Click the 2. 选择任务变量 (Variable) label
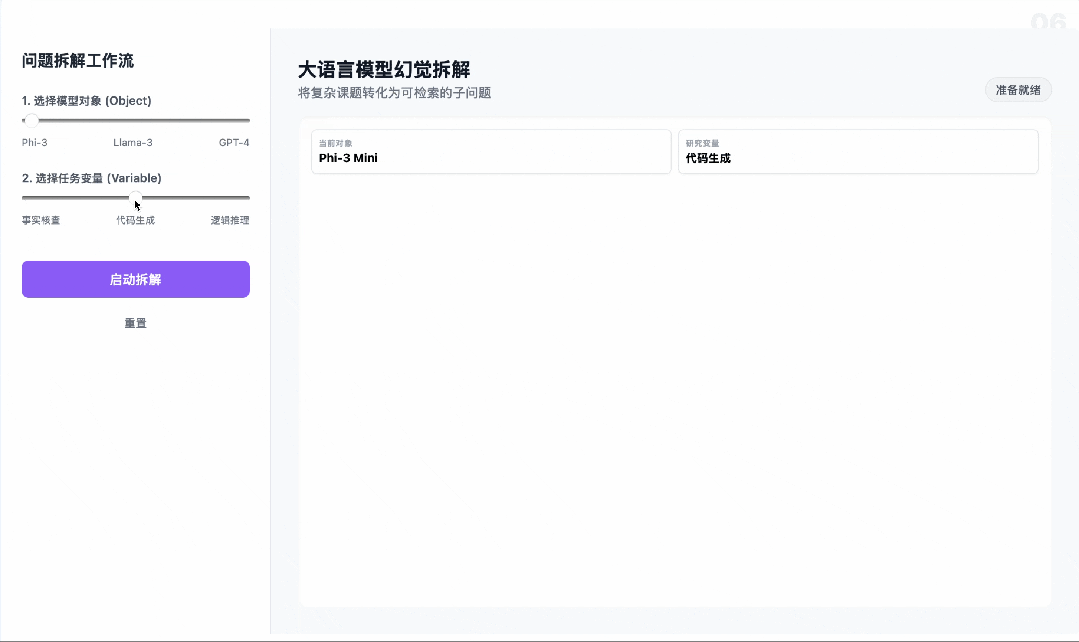Screen dimensions: 1079x642 pos(92,178)
